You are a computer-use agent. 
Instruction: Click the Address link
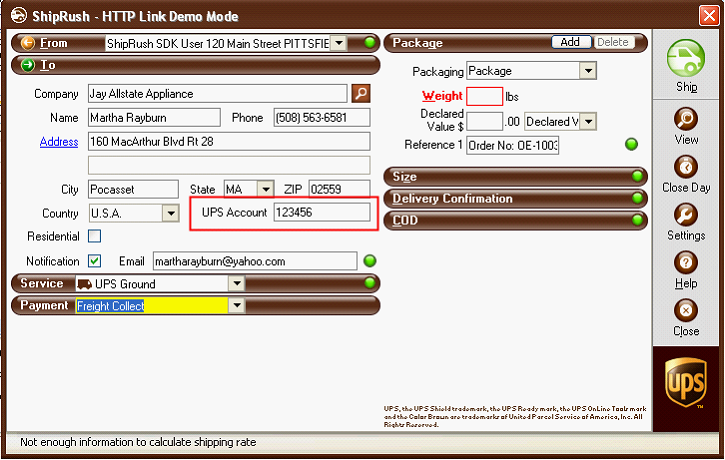(59, 142)
